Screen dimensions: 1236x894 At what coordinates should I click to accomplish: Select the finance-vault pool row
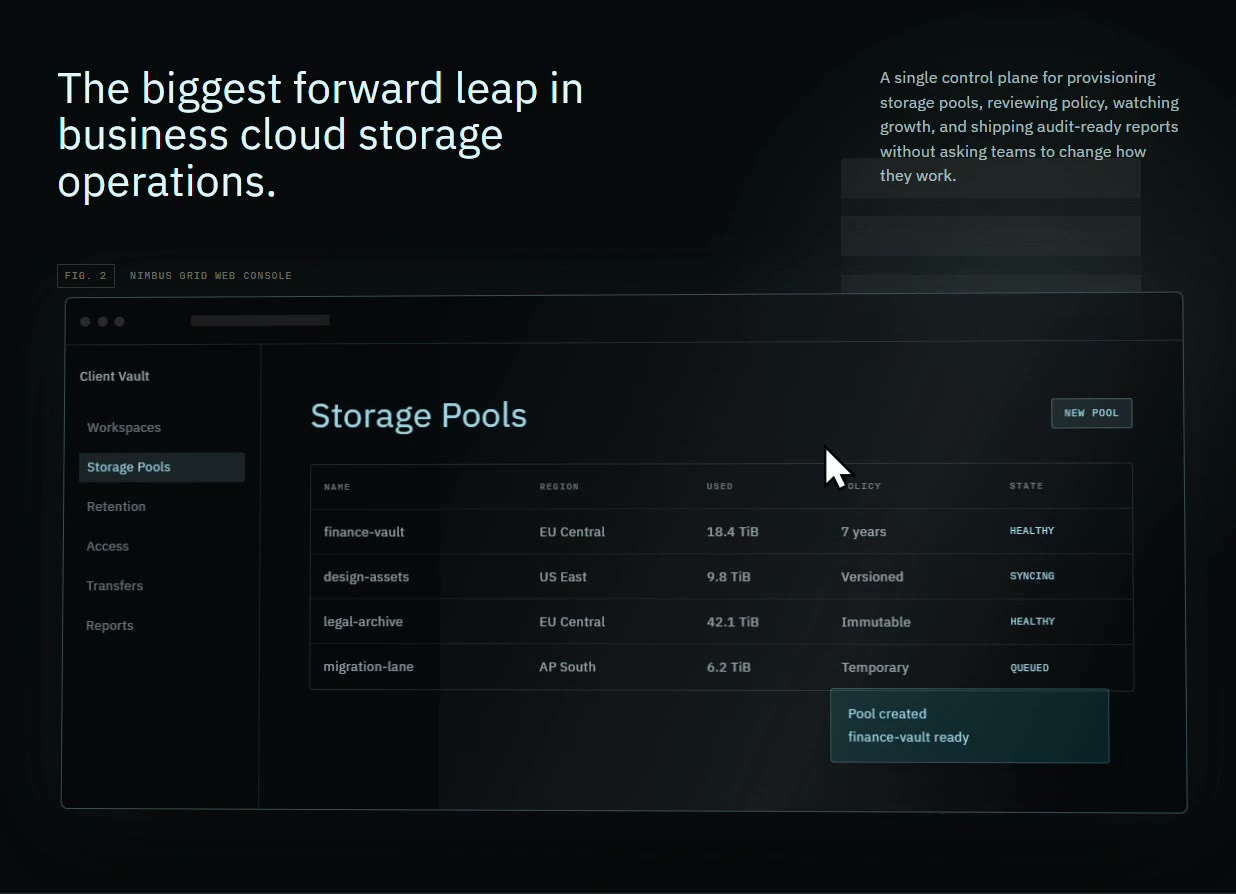pos(721,531)
